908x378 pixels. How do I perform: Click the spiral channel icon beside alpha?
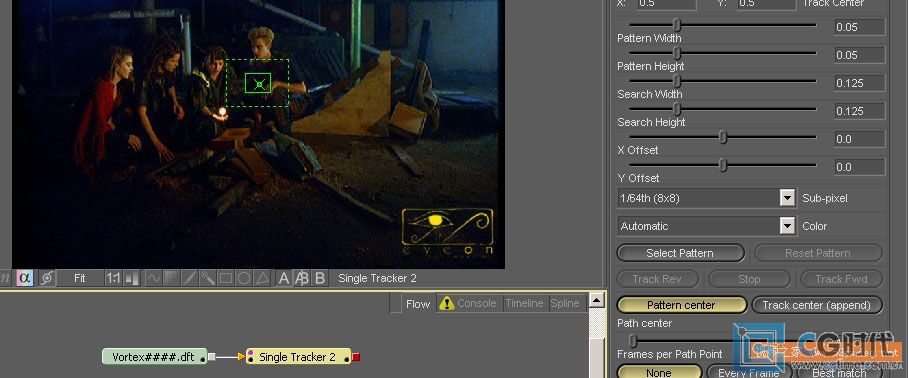click(x=47, y=278)
